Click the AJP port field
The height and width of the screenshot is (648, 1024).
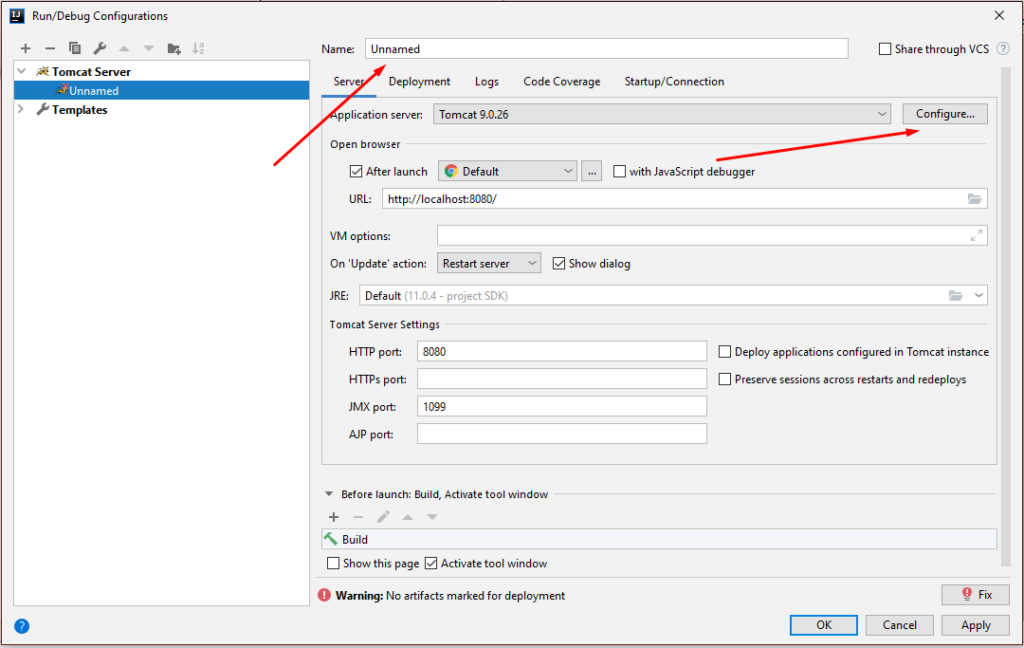(562, 434)
